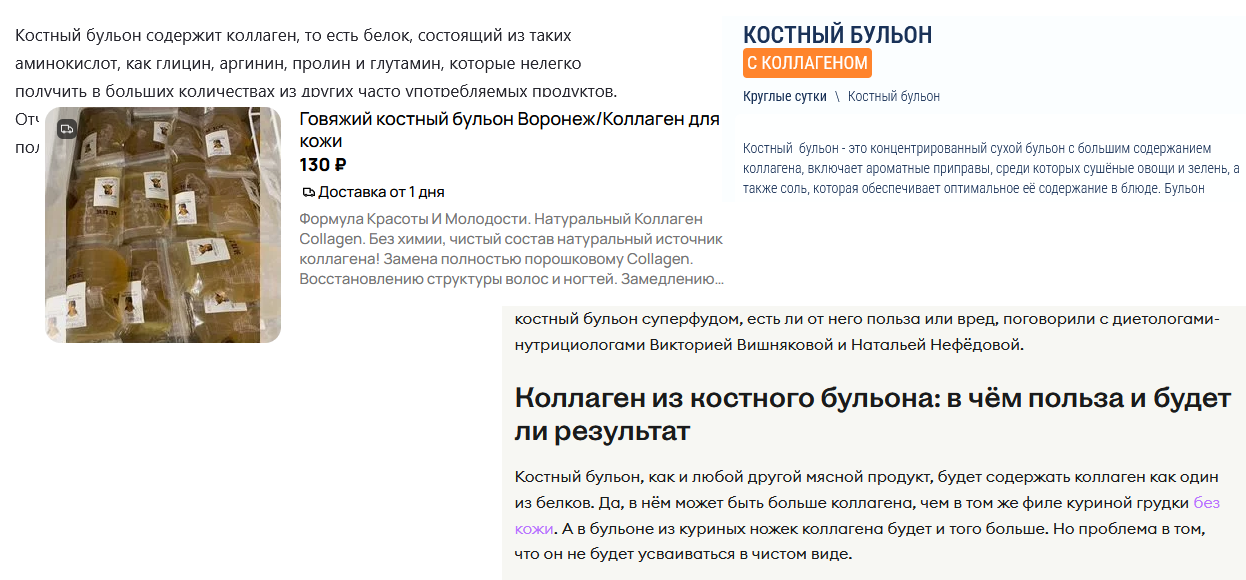Click the orange "С КОЛЛАГЕНОМ" badge
This screenshot has height=580, width=1246.
click(807, 63)
